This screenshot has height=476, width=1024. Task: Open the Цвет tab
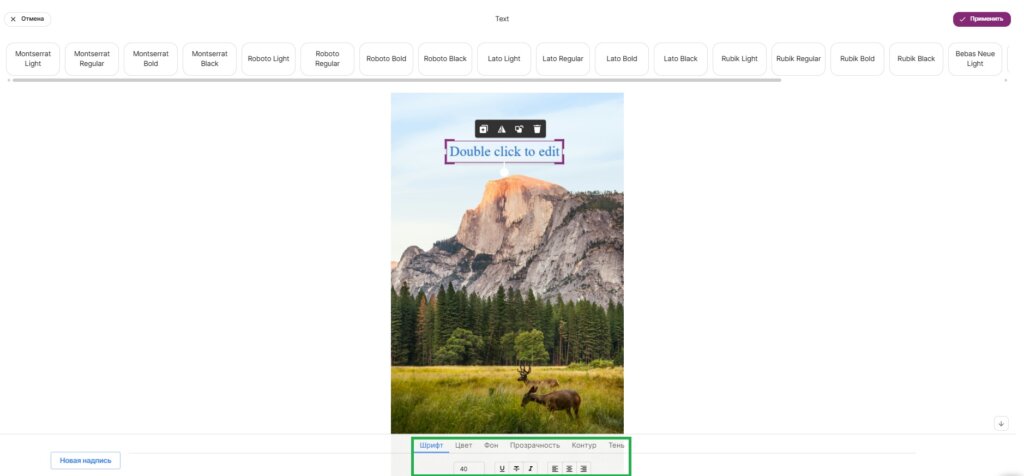tap(463, 445)
